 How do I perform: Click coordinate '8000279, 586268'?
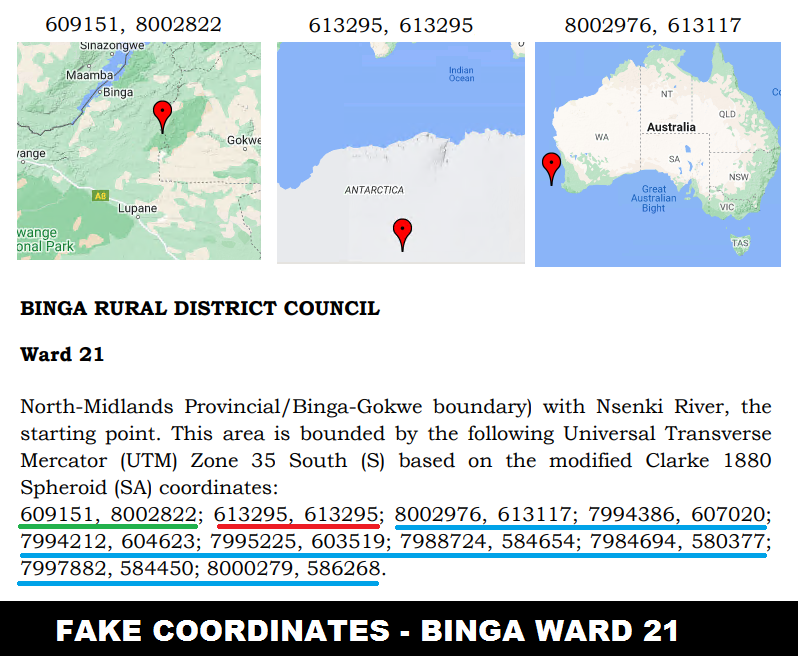tap(294, 568)
